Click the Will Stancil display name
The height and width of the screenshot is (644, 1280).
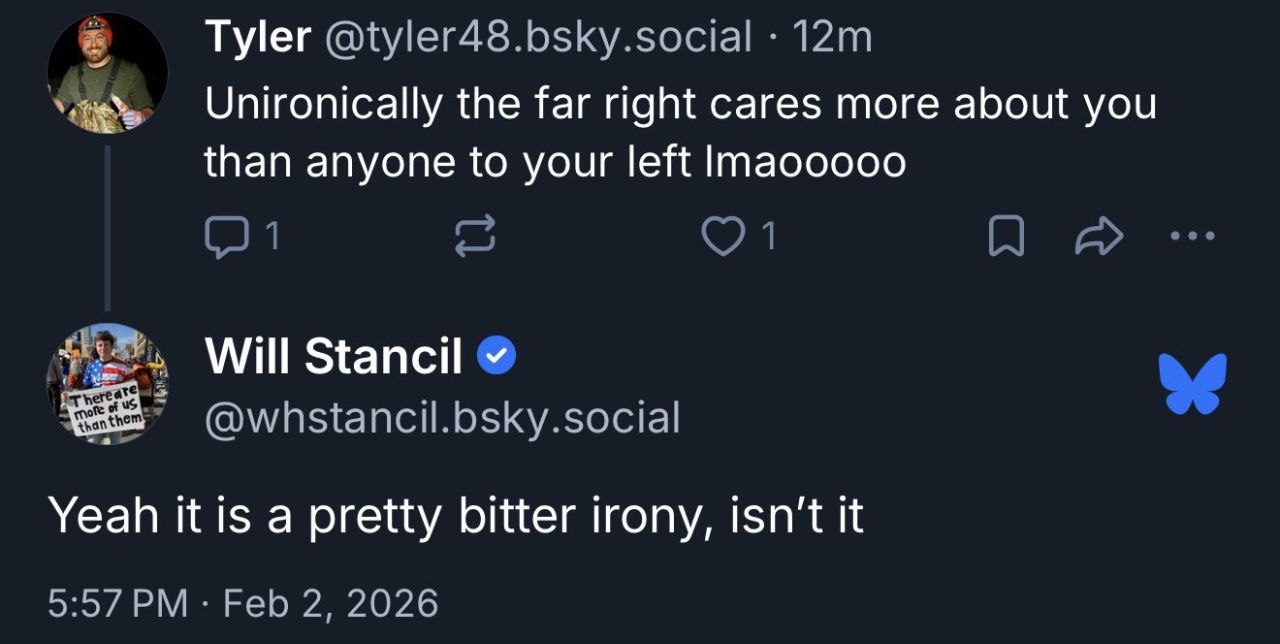pos(333,356)
